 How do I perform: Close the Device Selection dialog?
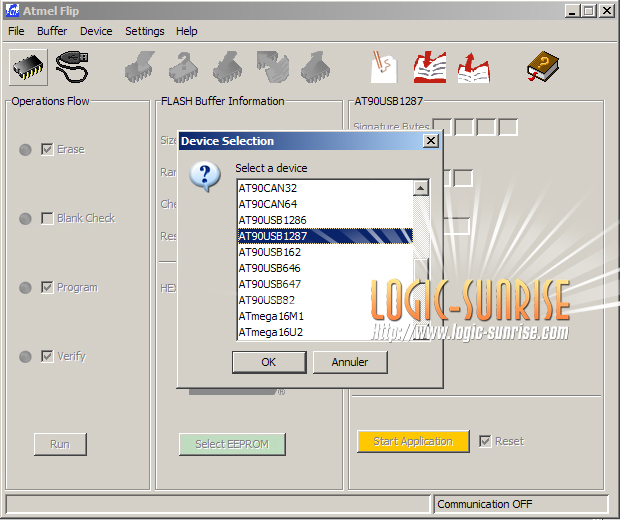tap(431, 141)
